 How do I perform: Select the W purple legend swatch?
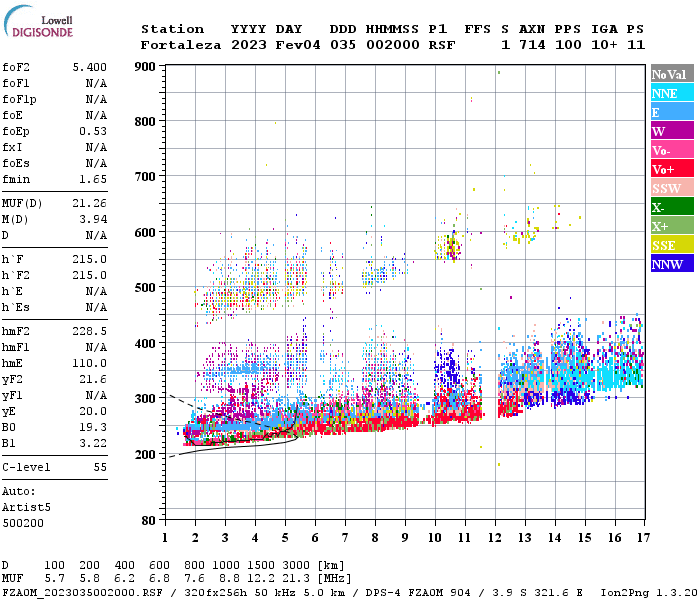click(672, 131)
